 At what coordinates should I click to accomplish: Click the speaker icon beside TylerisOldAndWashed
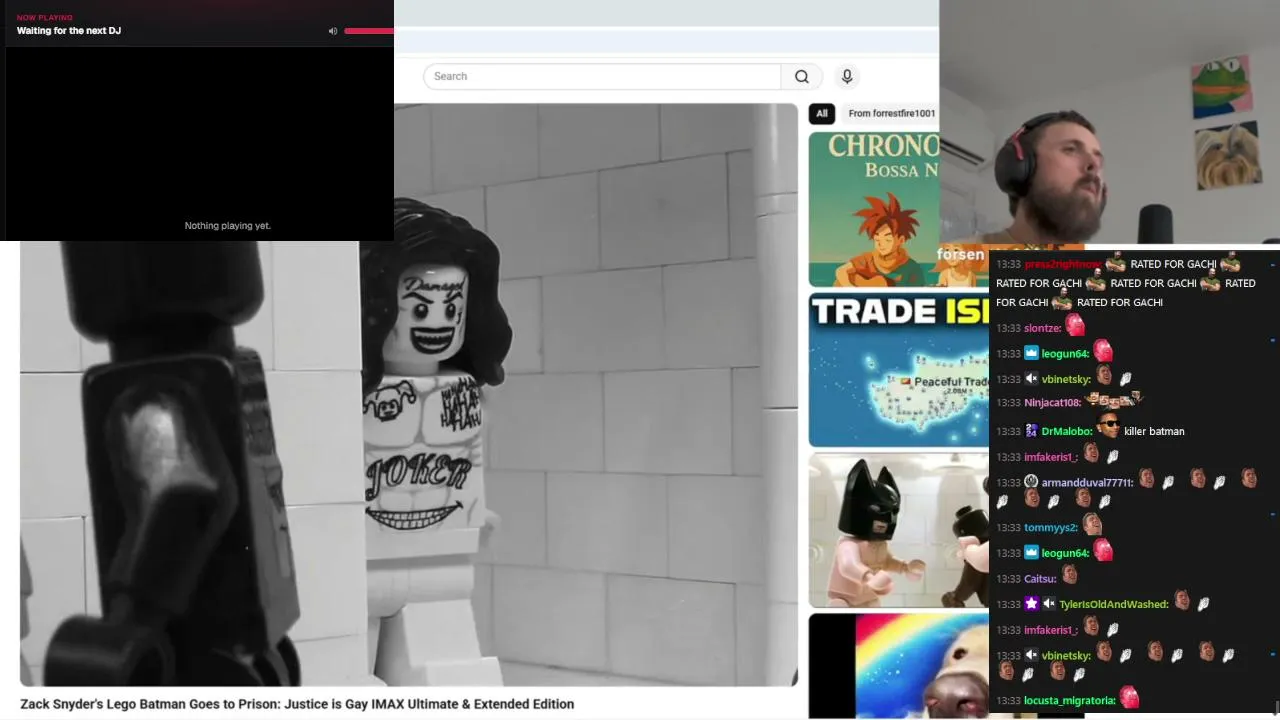click(x=1049, y=604)
